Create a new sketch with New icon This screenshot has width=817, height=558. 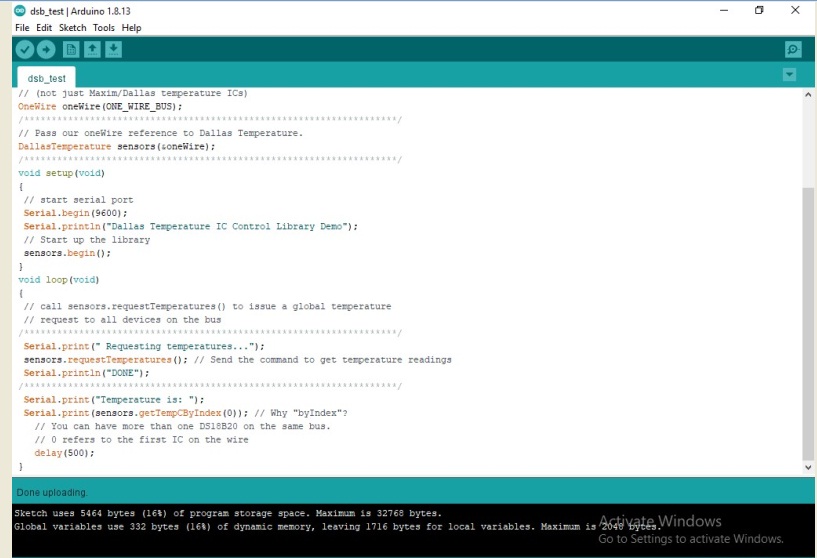(71, 49)
